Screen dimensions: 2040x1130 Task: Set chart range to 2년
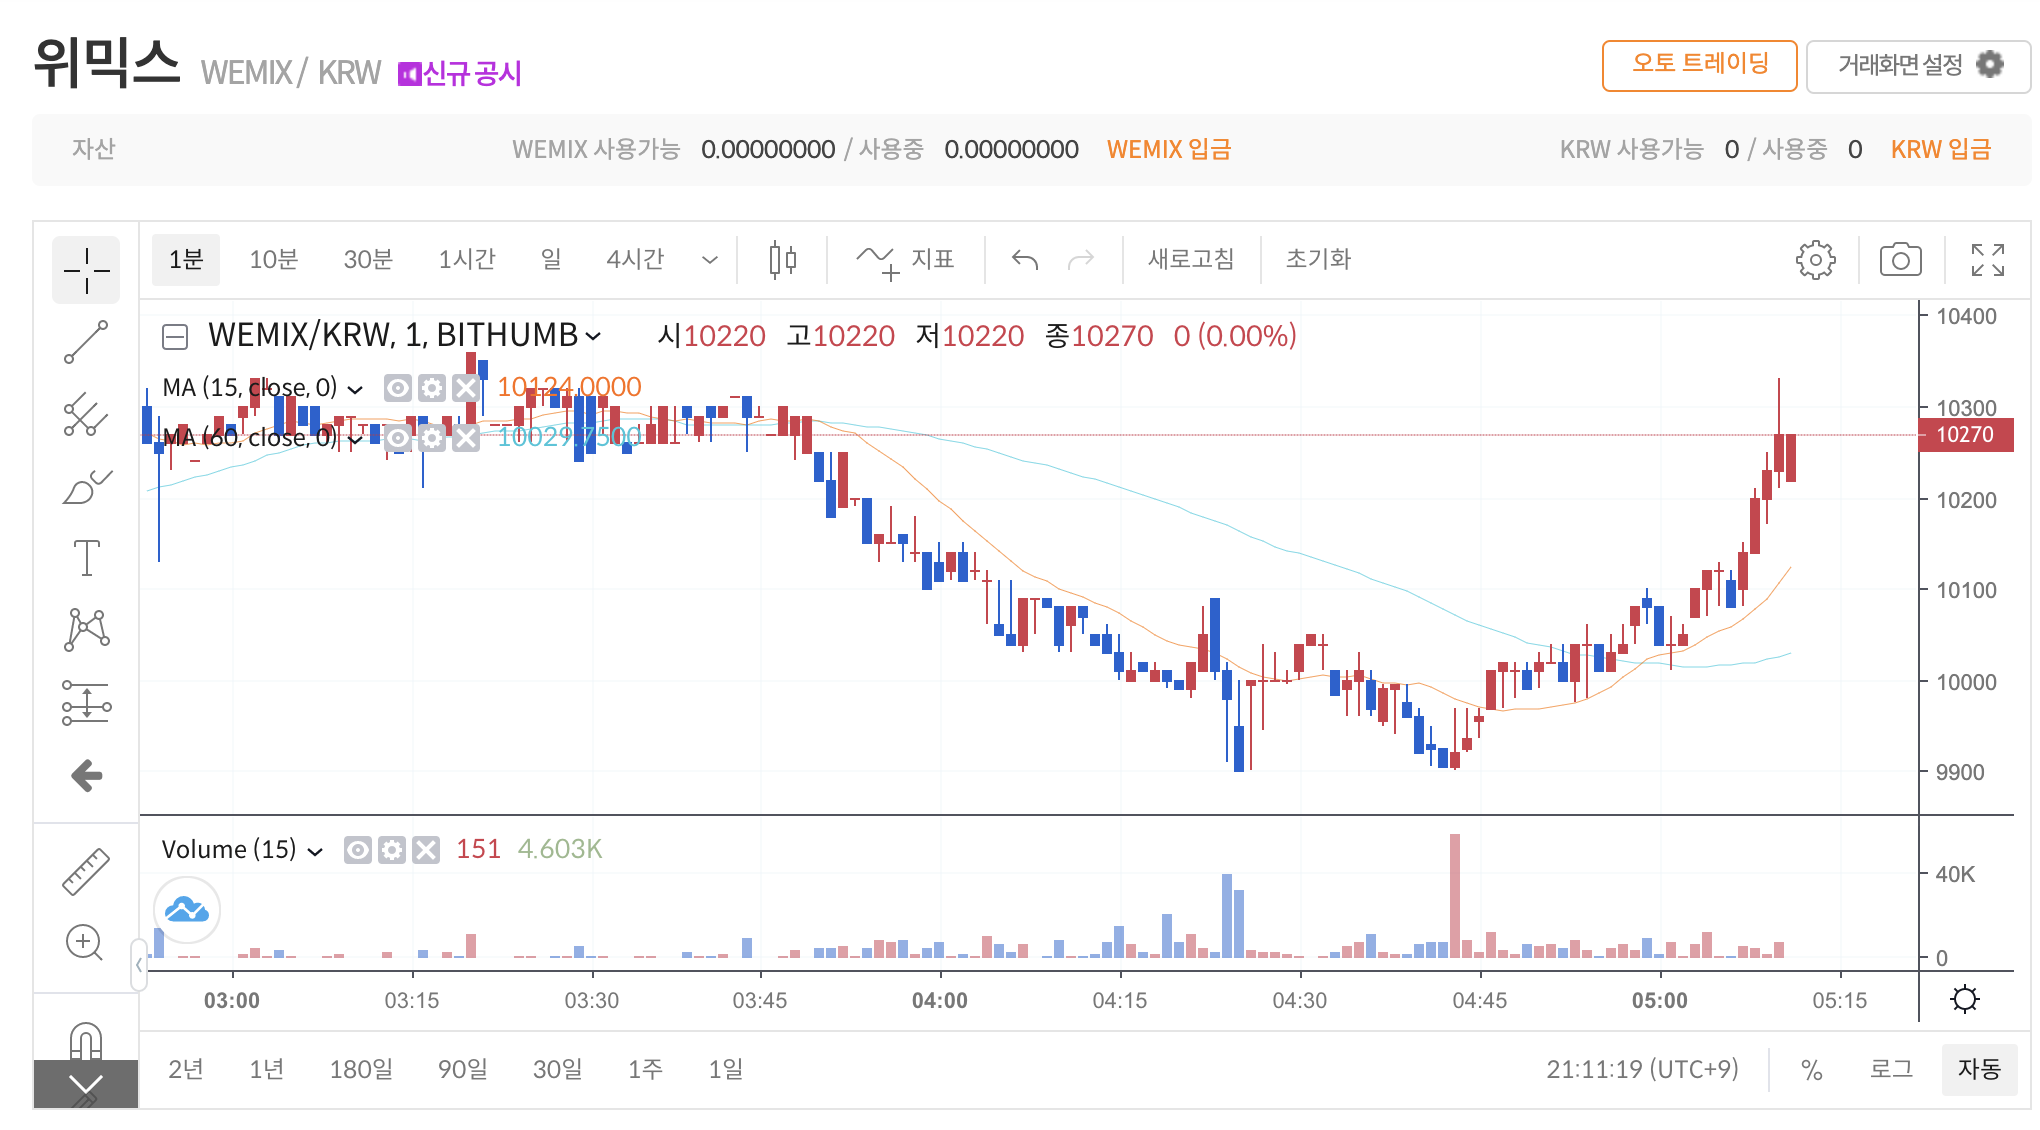pyautogui.click(x=186, y=1070)
